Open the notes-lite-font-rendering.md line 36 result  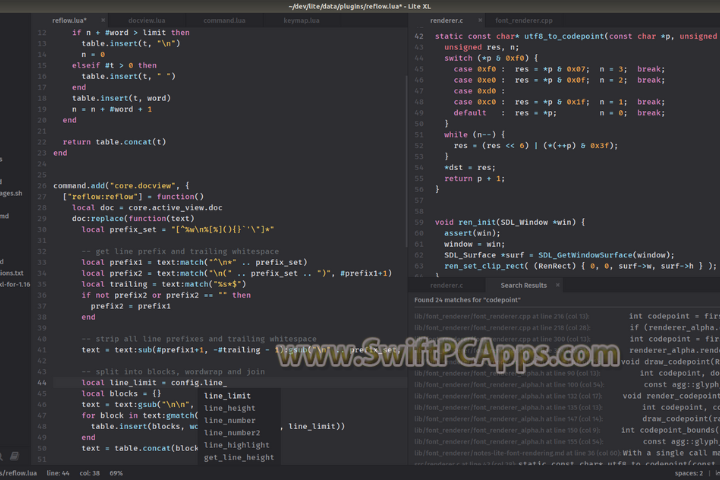tap(518, 453)
